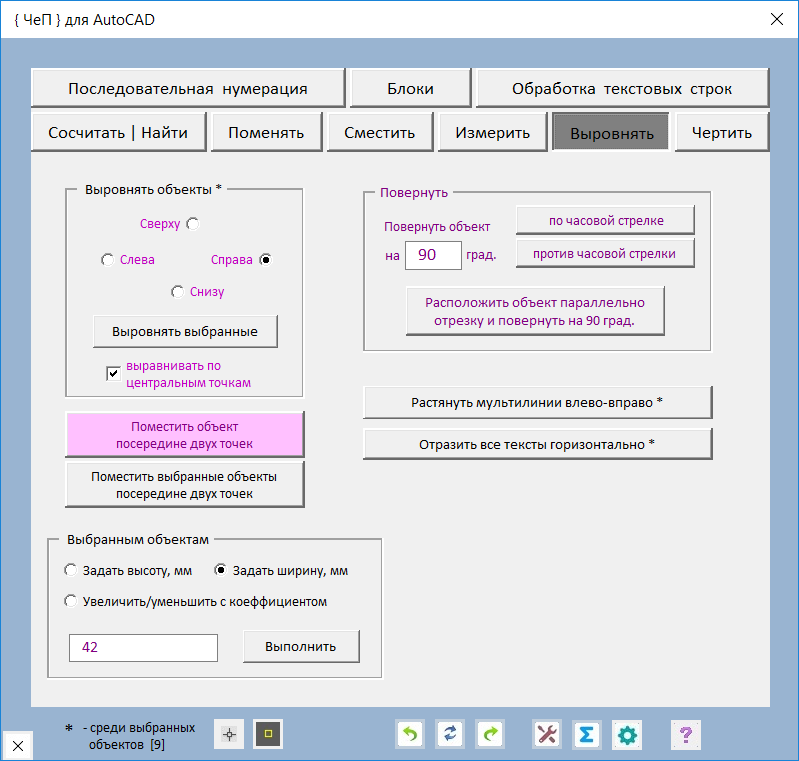The image size is (799, 761).
Task: Select the 'Сверху' alignment radio button
Action: (192, 224)
